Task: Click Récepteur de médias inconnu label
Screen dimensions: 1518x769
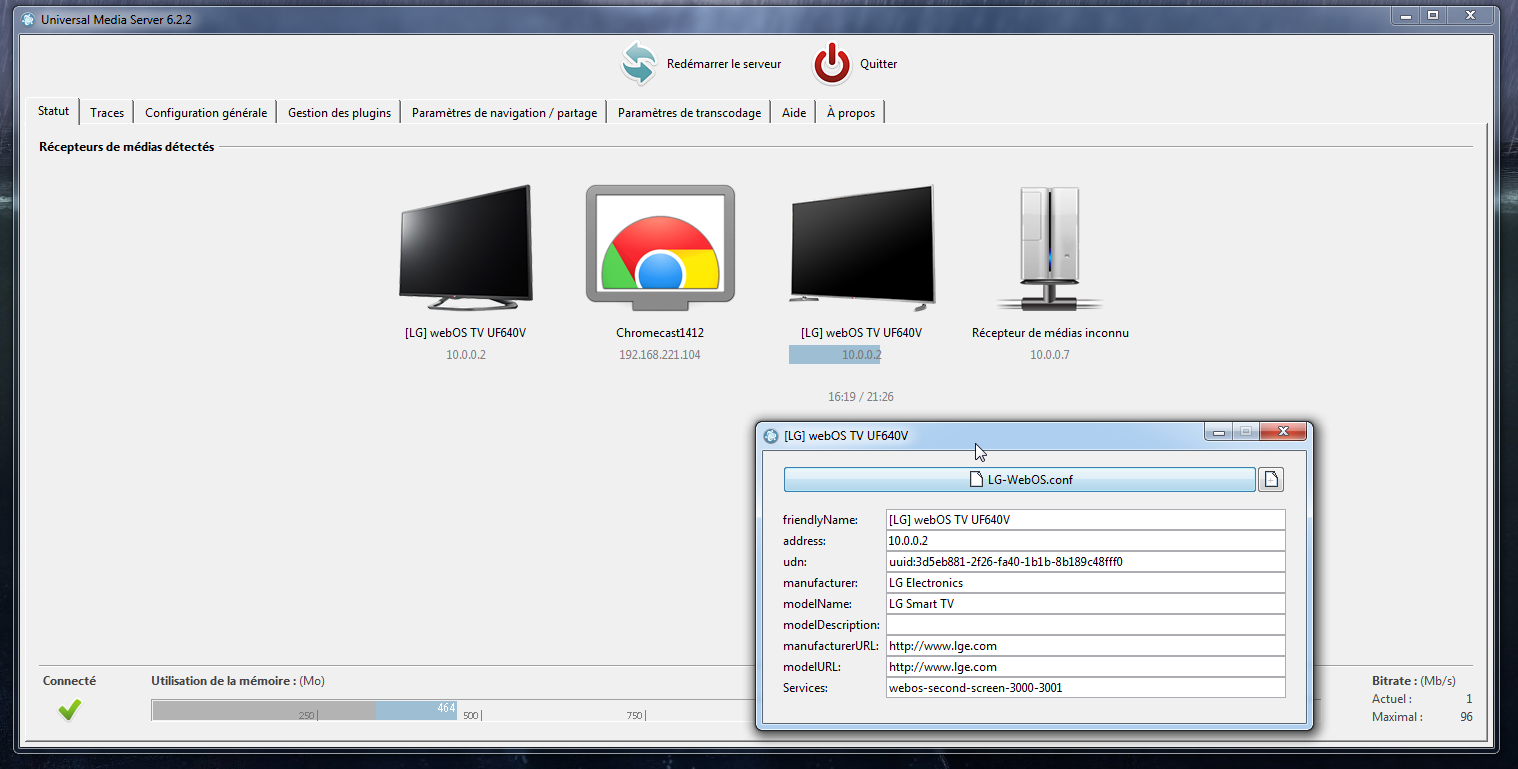Action: (x=1050, y=333)
